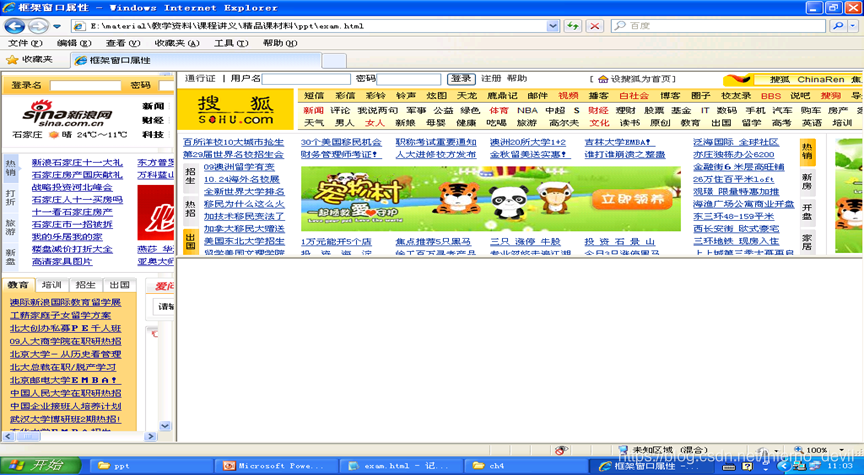Click left frame horizontal scrollbar left arrow
The width and height of the screenshot is (864, 475).
[8, 436]
